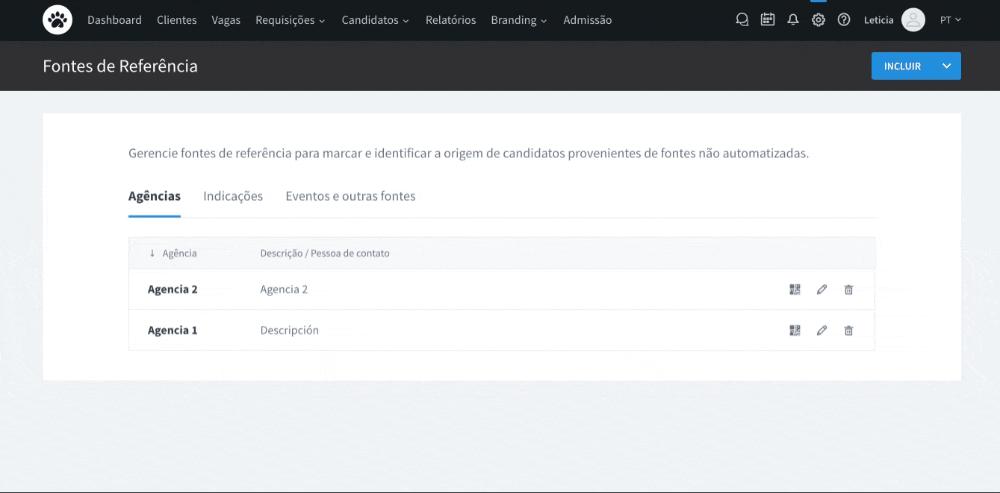Expand the Candidatos dropdown menu
The width and height of the screenshot is (1000, 493).
point(375,20)
